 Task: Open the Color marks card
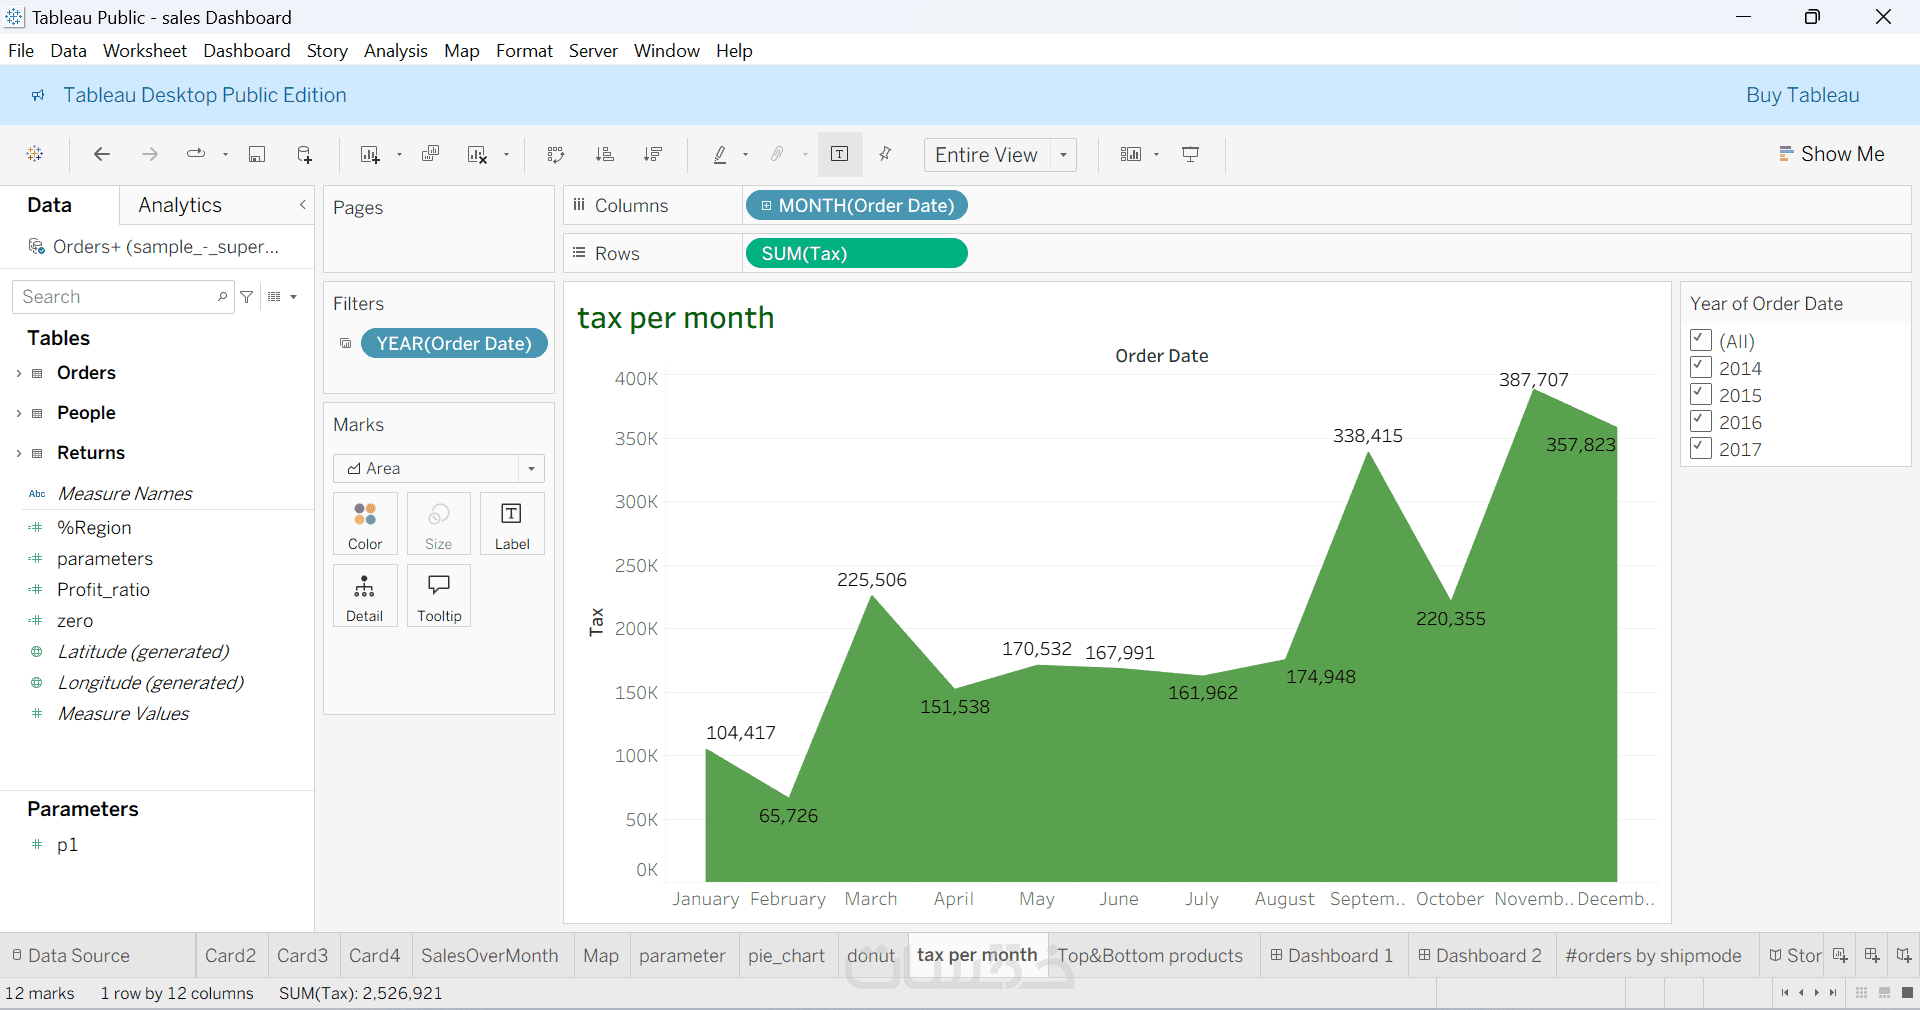click(365, 524)
